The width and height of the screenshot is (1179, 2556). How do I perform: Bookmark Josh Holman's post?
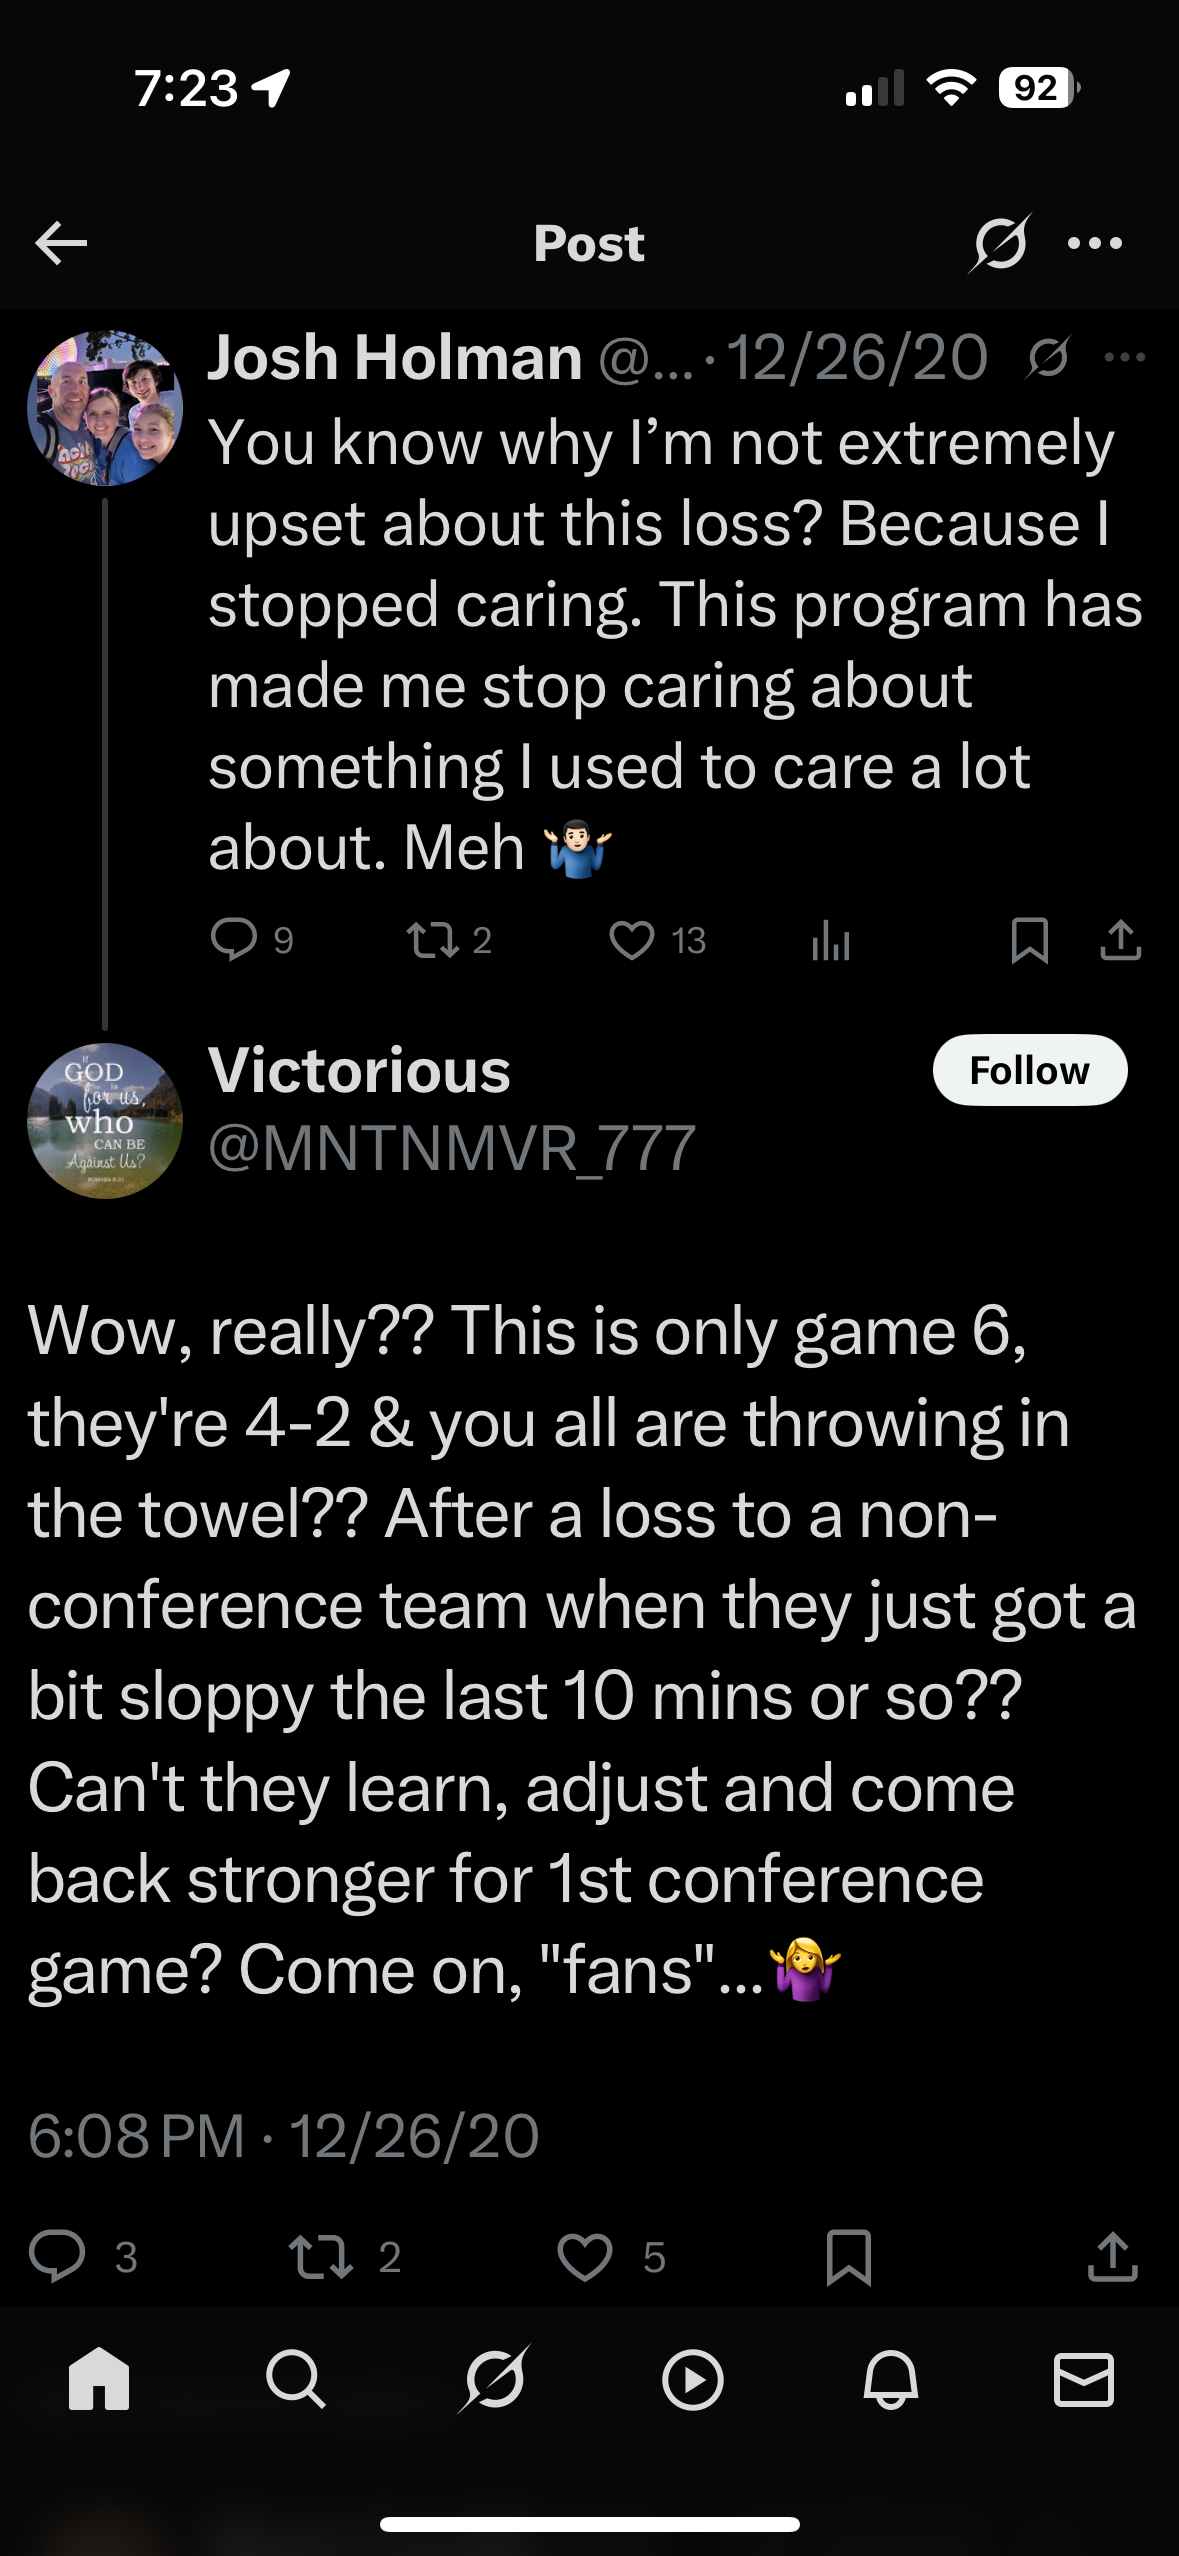1029,940
